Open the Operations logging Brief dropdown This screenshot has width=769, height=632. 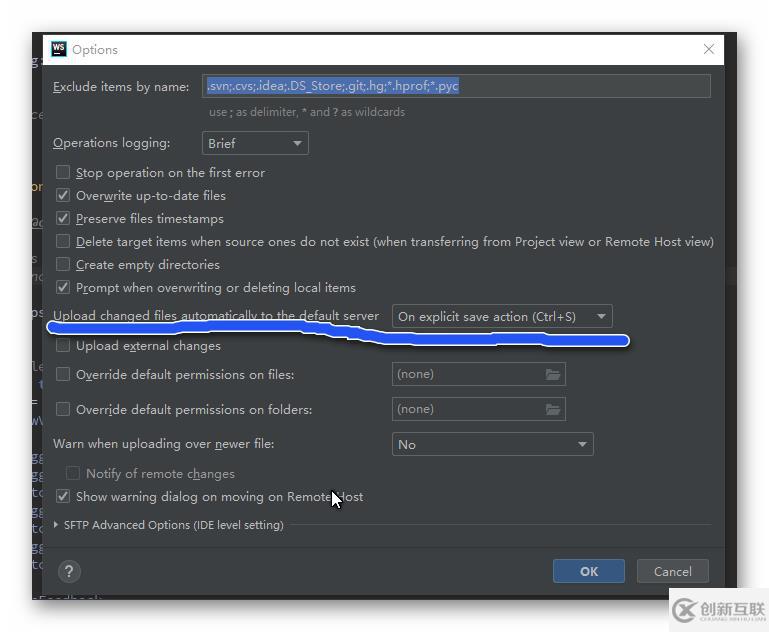tap(255, 143)
